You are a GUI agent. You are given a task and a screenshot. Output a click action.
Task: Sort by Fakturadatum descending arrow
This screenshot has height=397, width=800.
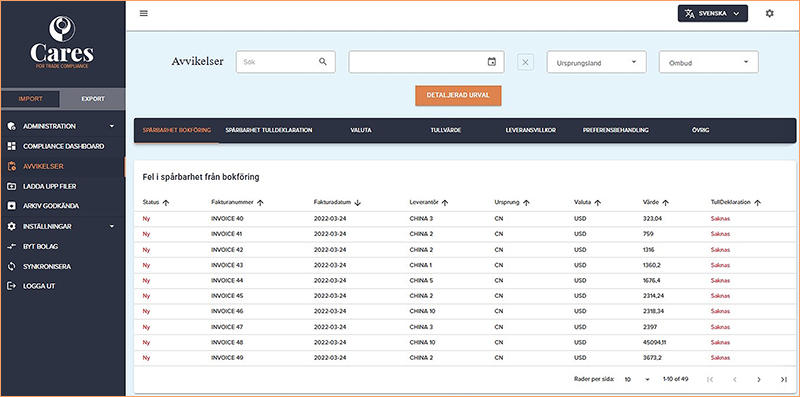click(358, 203)
